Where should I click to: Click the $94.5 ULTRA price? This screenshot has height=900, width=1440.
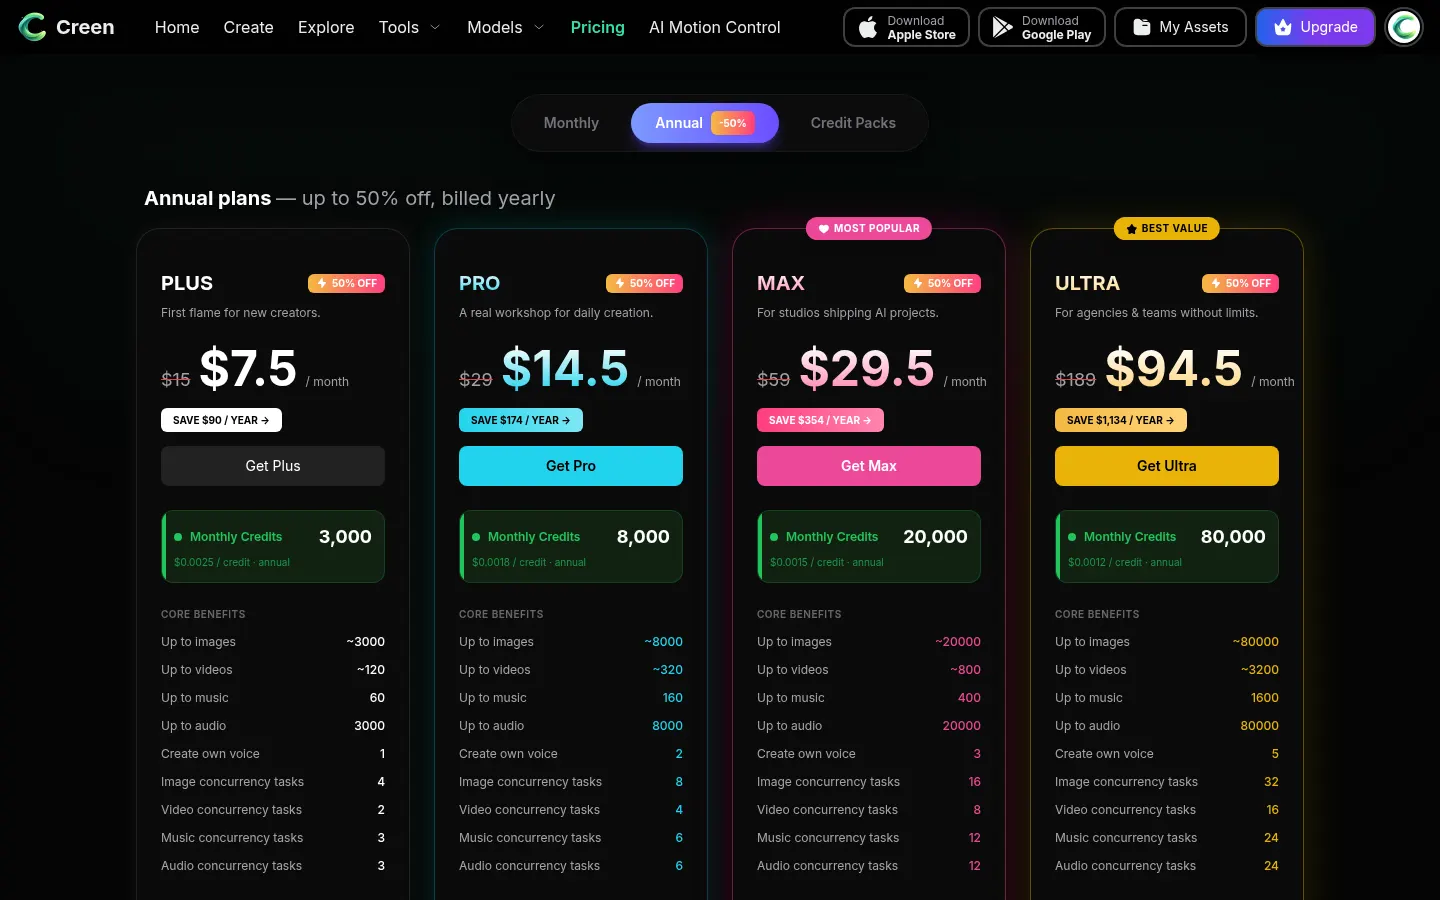pyautogui.click(x=1174, y=368)
